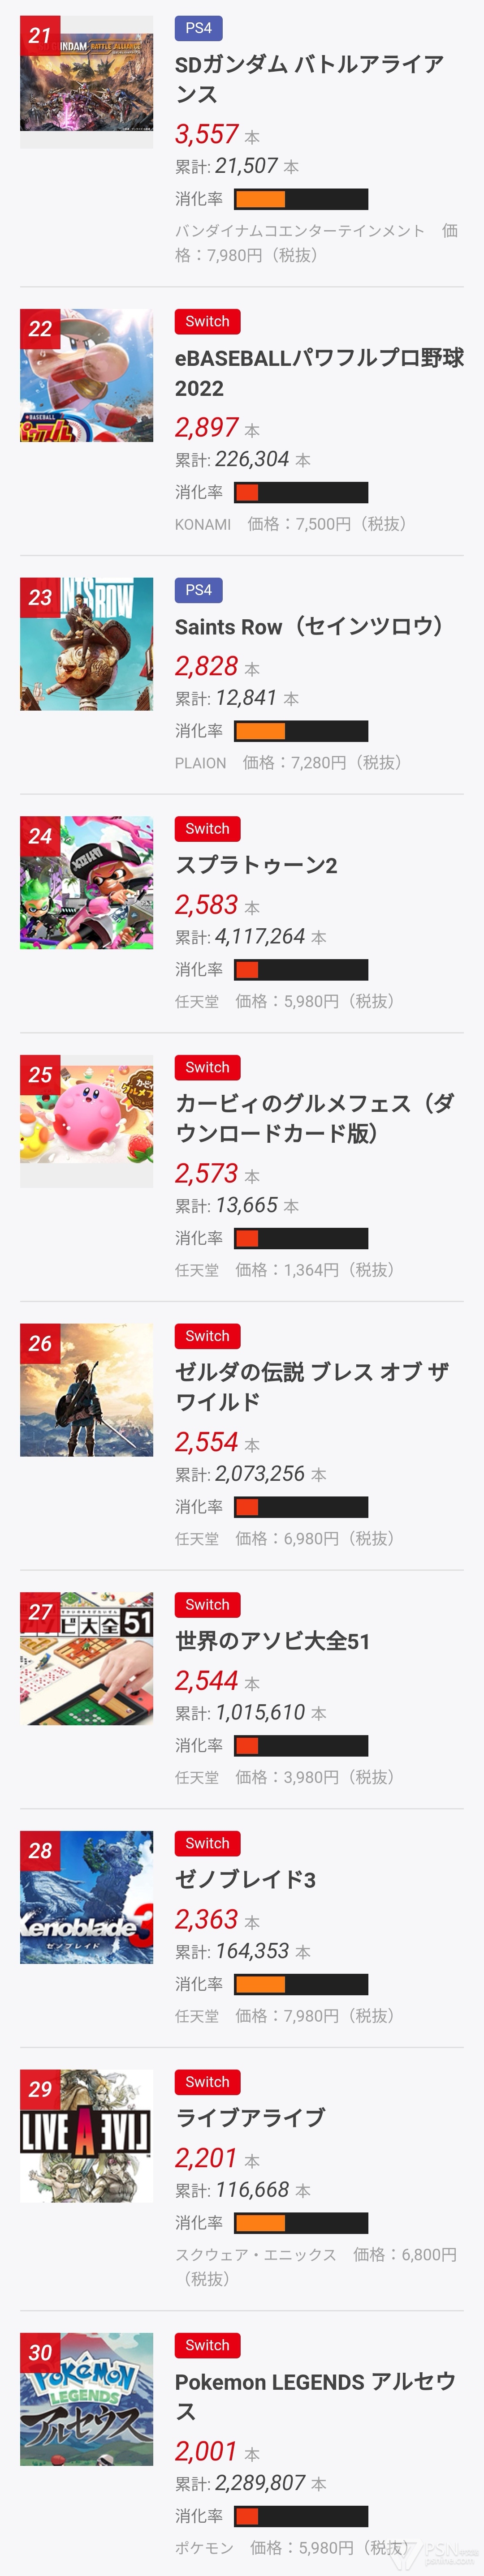
Task: Click the PS4 badge above SDガンダム title
Action: point(198,28)
